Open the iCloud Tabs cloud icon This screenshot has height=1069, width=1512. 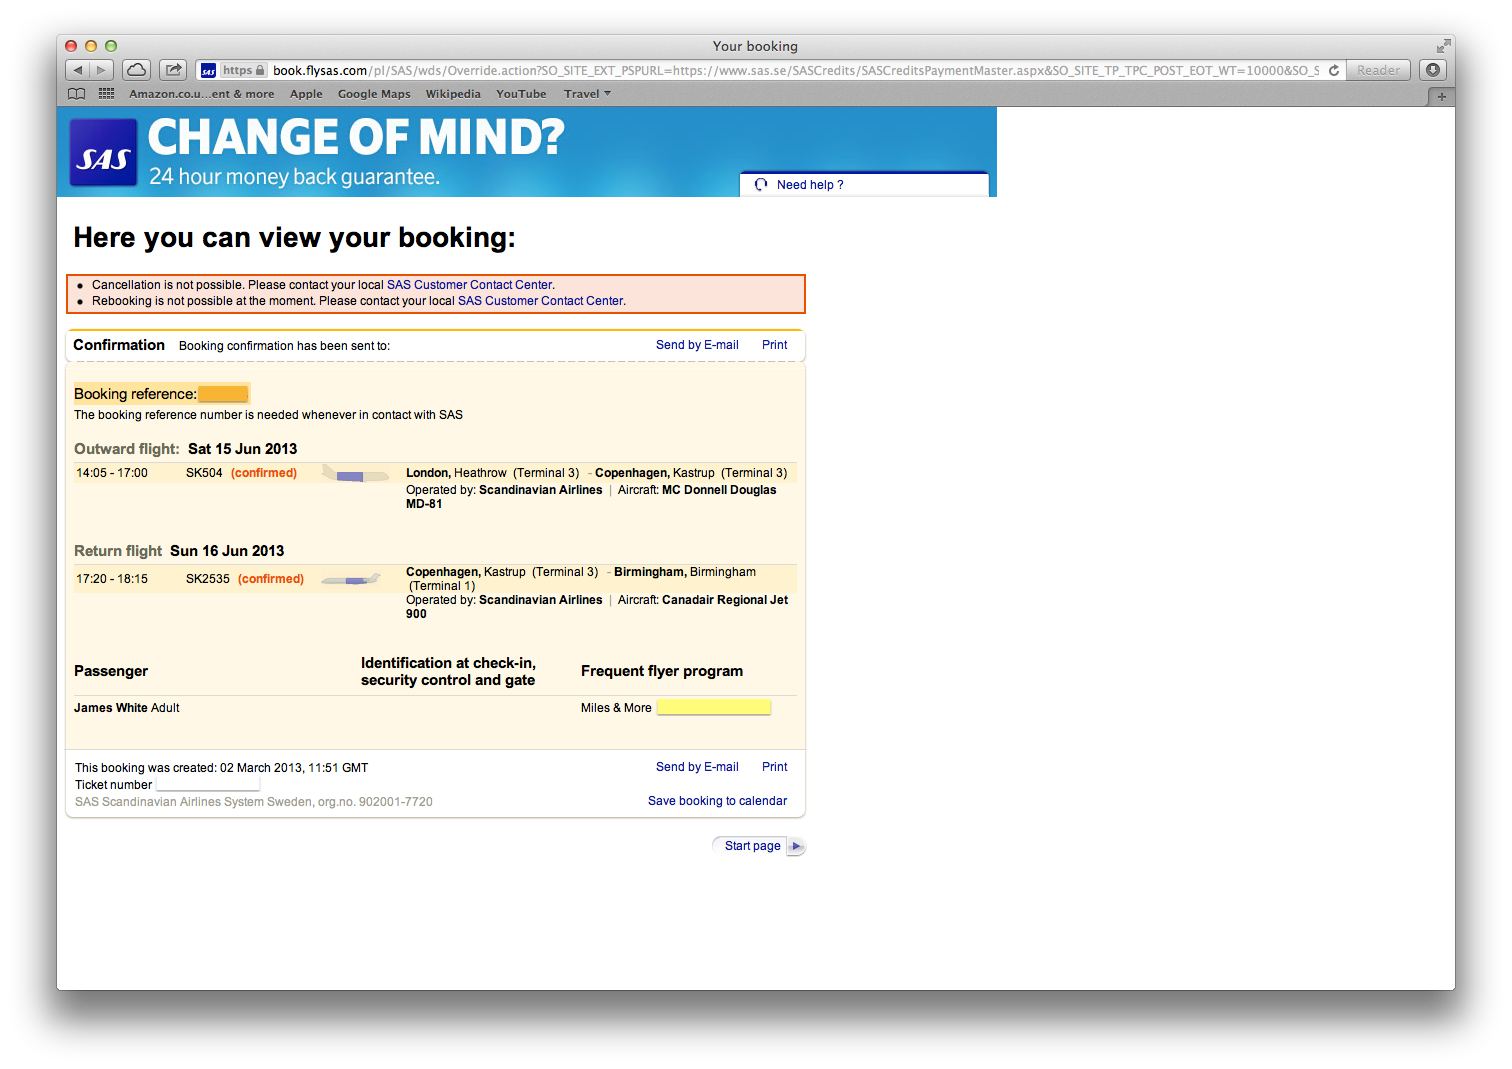click(137, 70)
